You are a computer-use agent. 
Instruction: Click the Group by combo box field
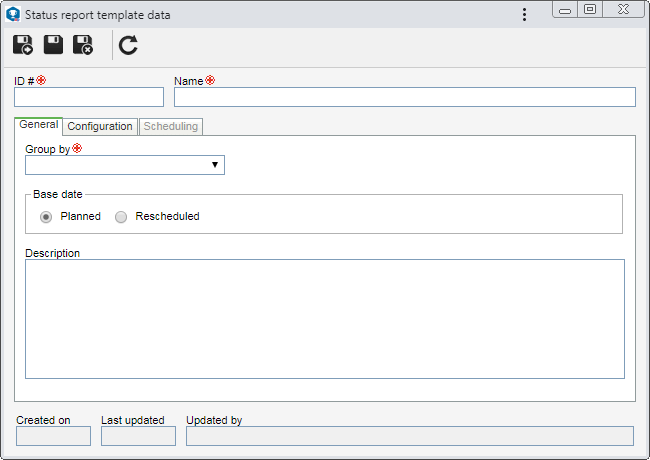click(x=125, y=165)
